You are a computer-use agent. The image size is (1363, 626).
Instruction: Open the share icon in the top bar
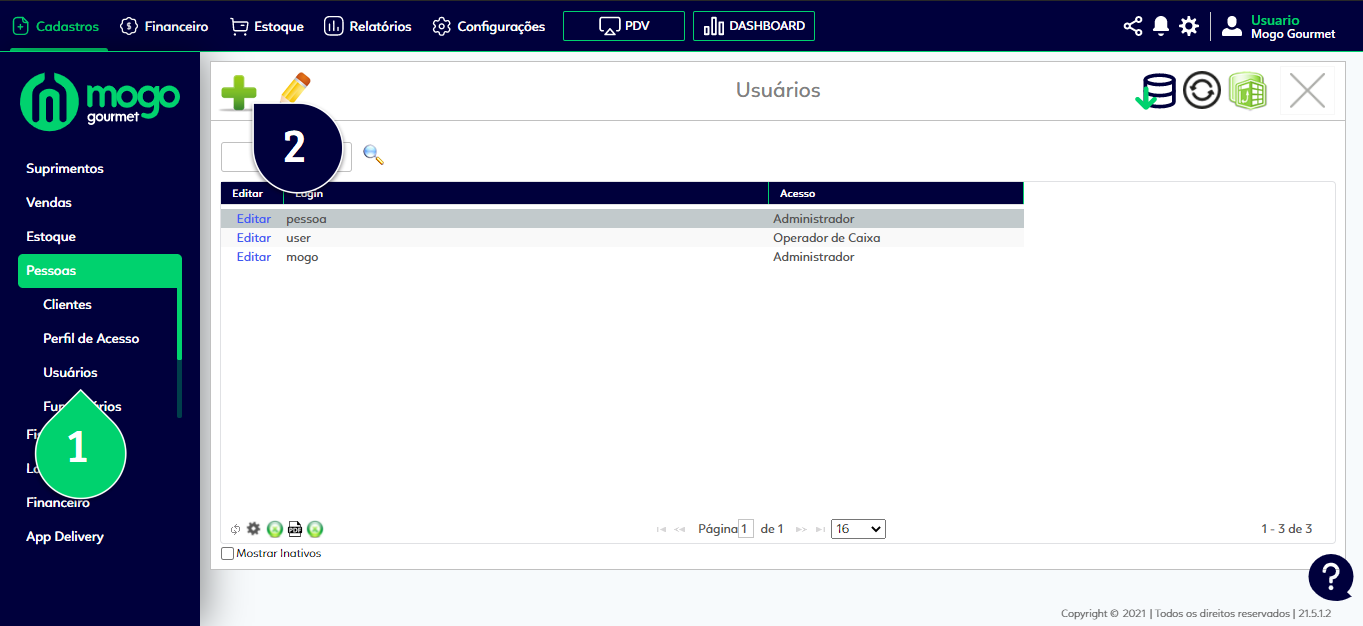(x=1133, y=26)
